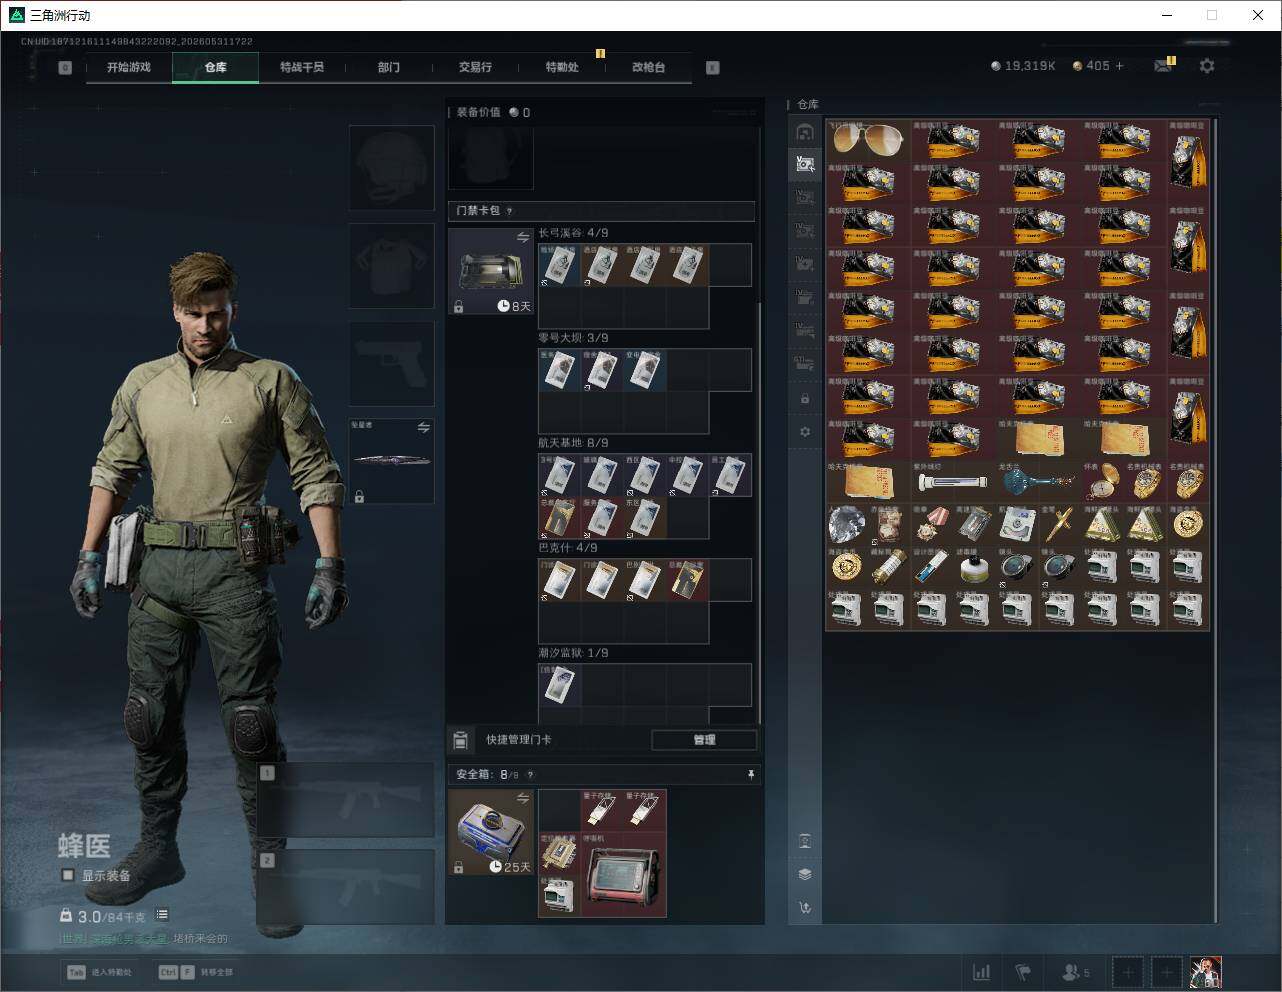The width and height of the screenshot is (1282, 992).
Task: Click the swap icon on knife slot
Action: click(x=423, y=428)
